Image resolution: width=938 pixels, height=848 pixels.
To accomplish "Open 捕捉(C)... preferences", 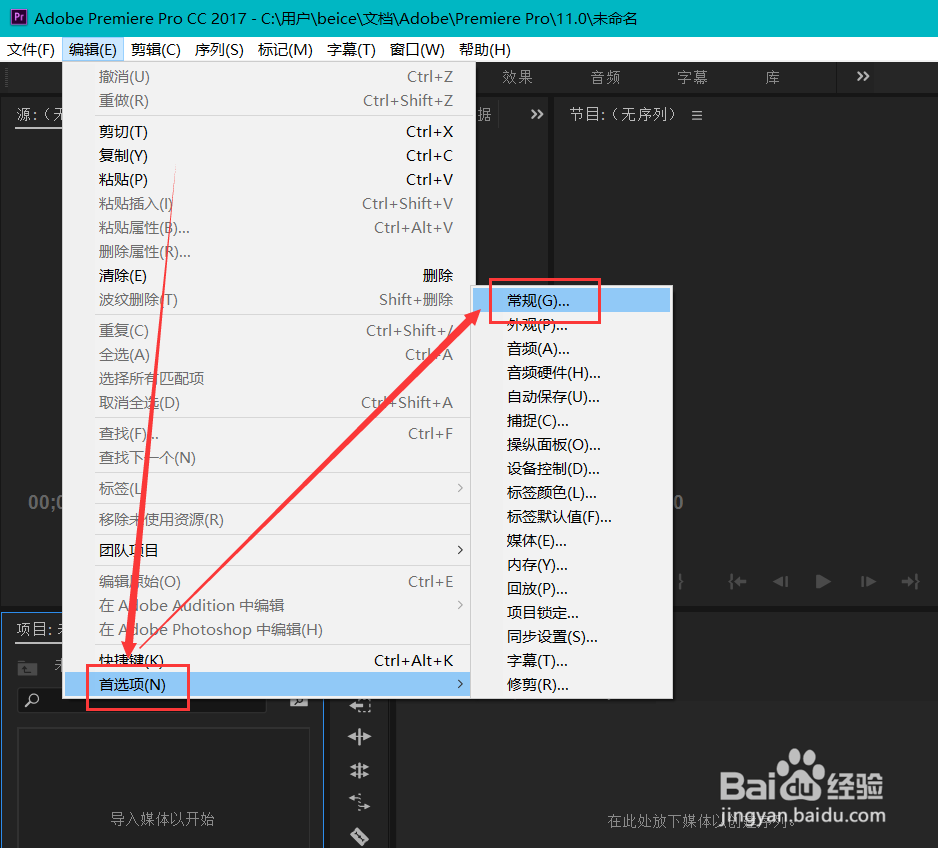I will (x=572, y=420).
